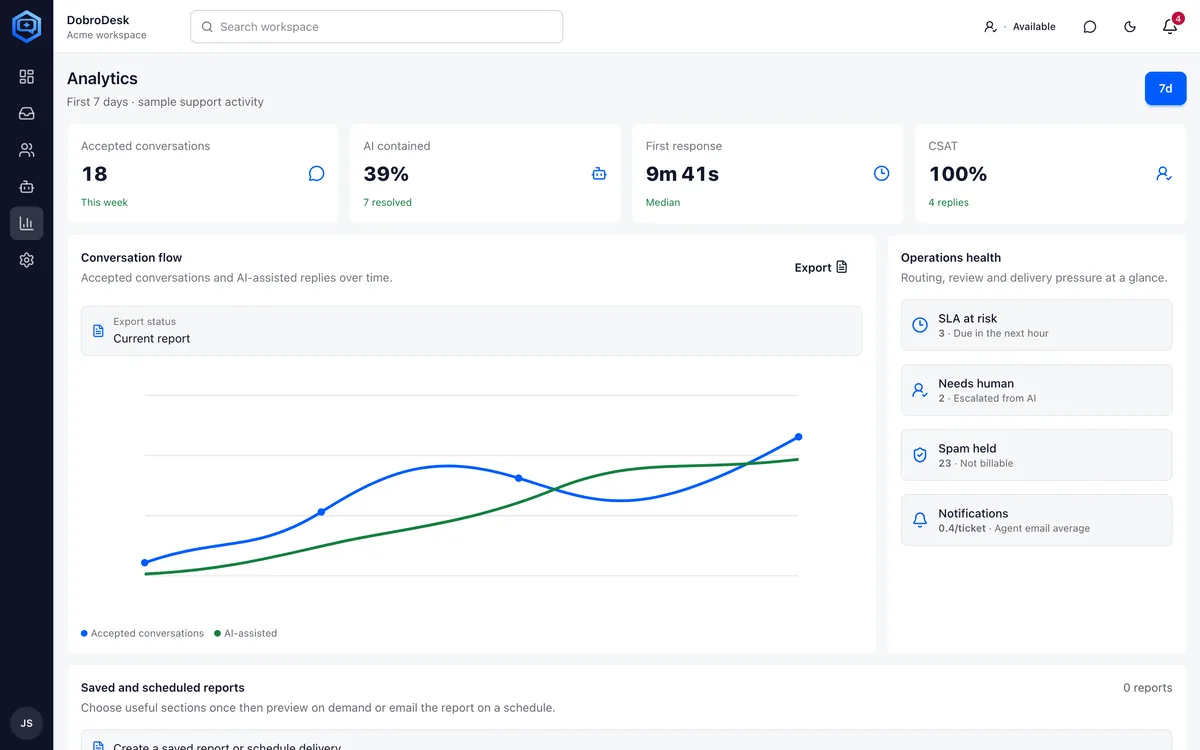Click clock icon in First response card

coord(881,174)
